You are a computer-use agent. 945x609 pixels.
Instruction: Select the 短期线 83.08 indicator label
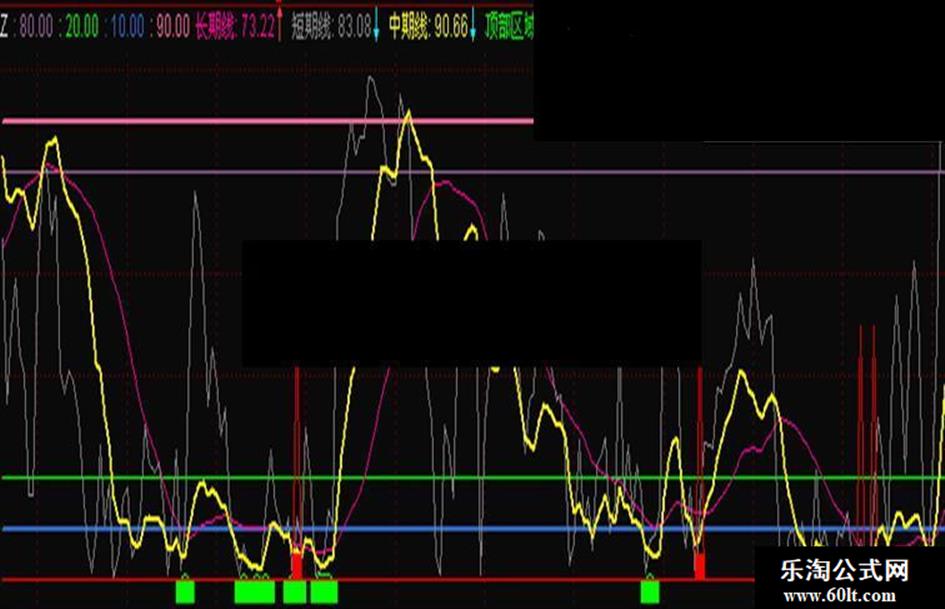pos(331,27)
